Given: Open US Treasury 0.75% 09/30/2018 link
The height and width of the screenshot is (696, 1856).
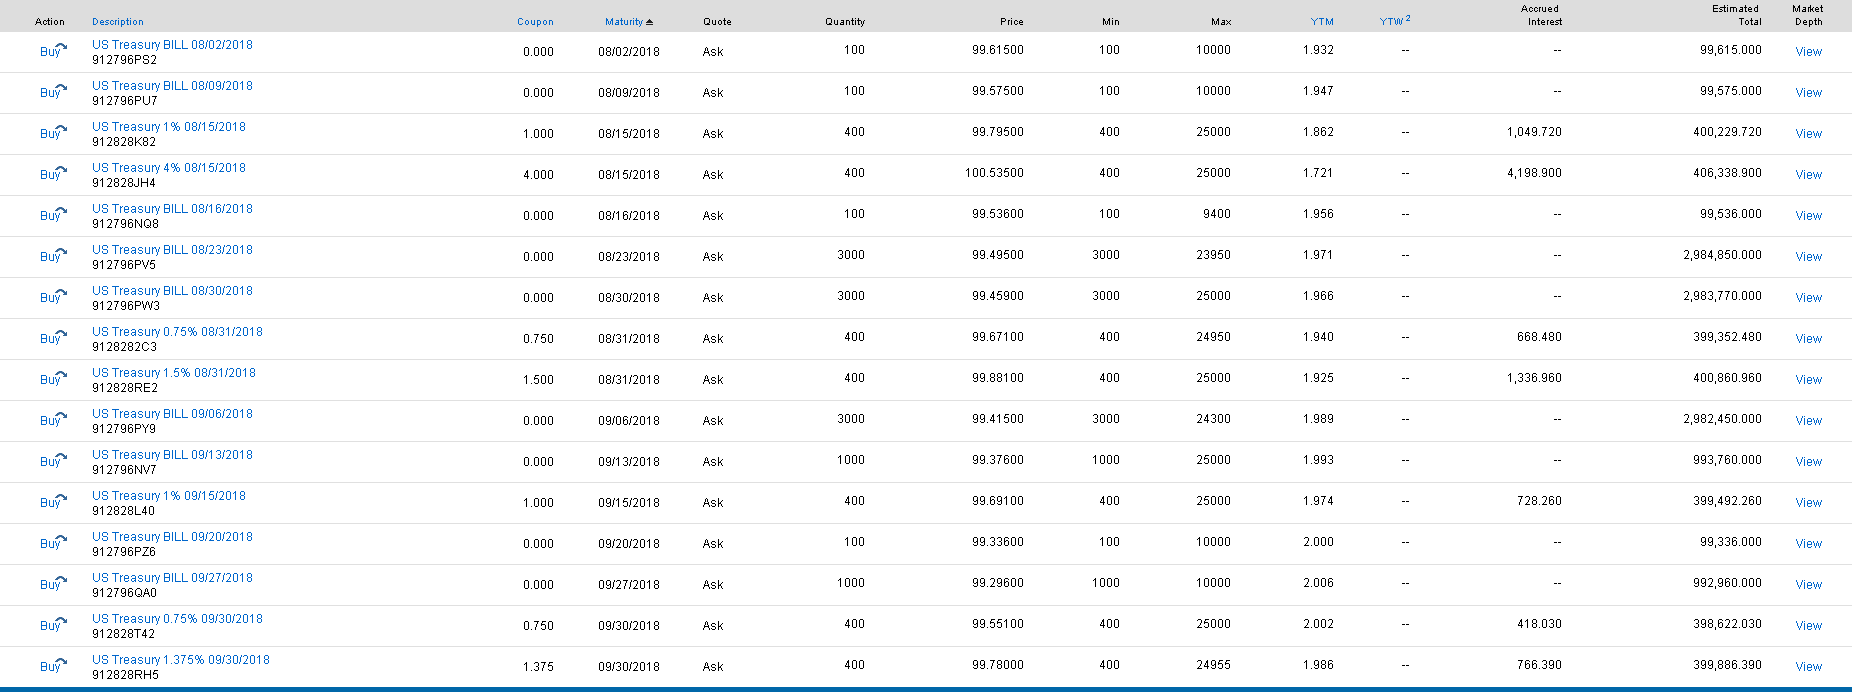Looking at the screenshot, I should [177, 619].
